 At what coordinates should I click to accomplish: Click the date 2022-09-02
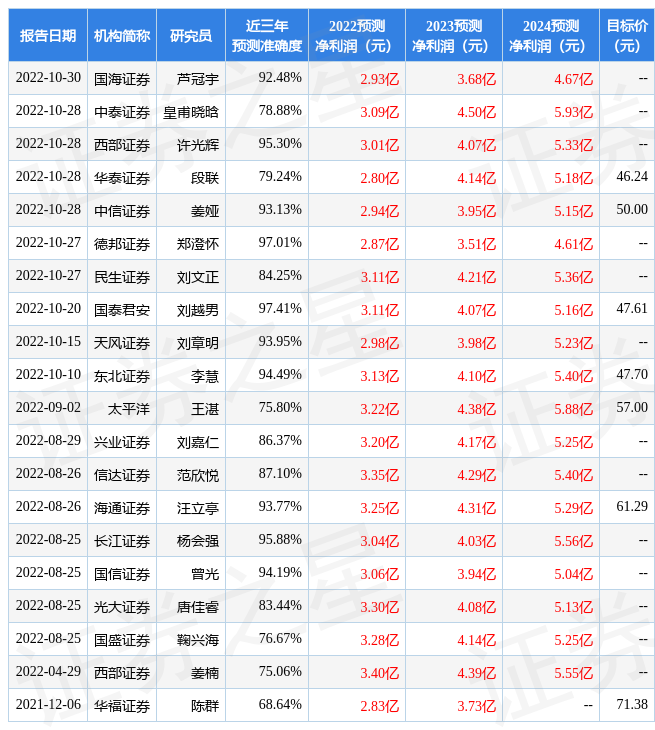(48, 408)
